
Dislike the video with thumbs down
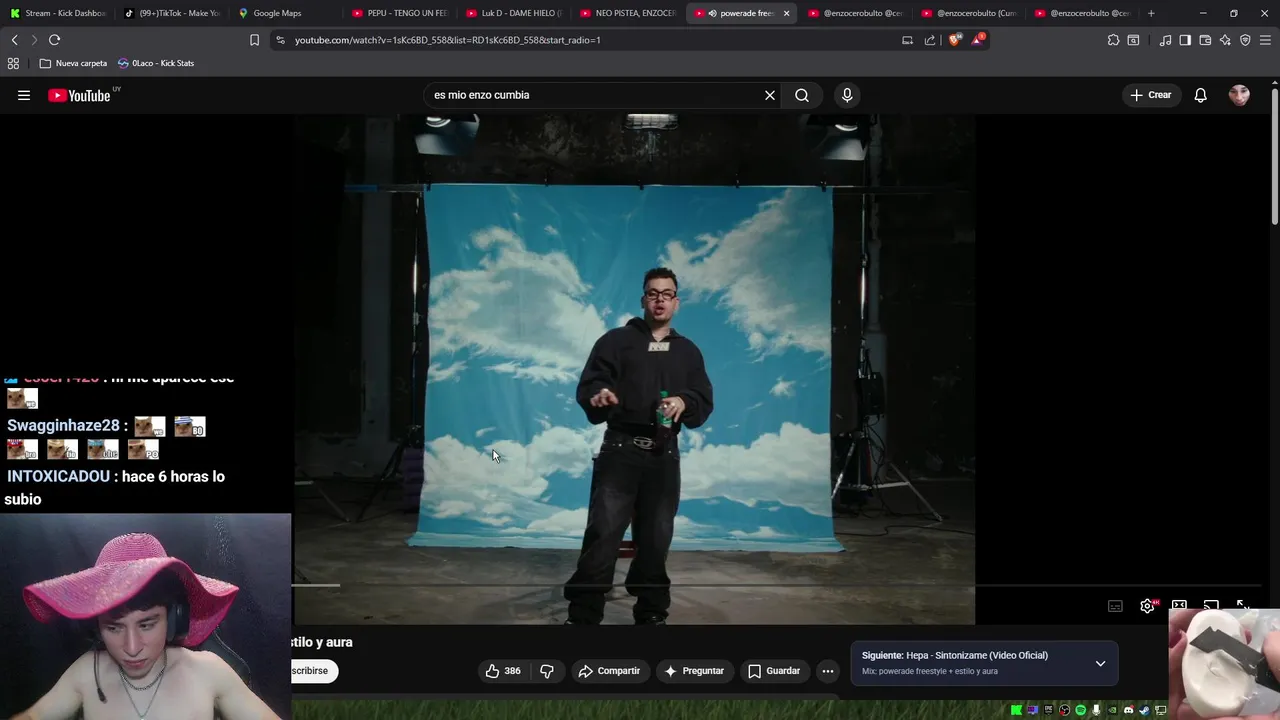(546, 671)
